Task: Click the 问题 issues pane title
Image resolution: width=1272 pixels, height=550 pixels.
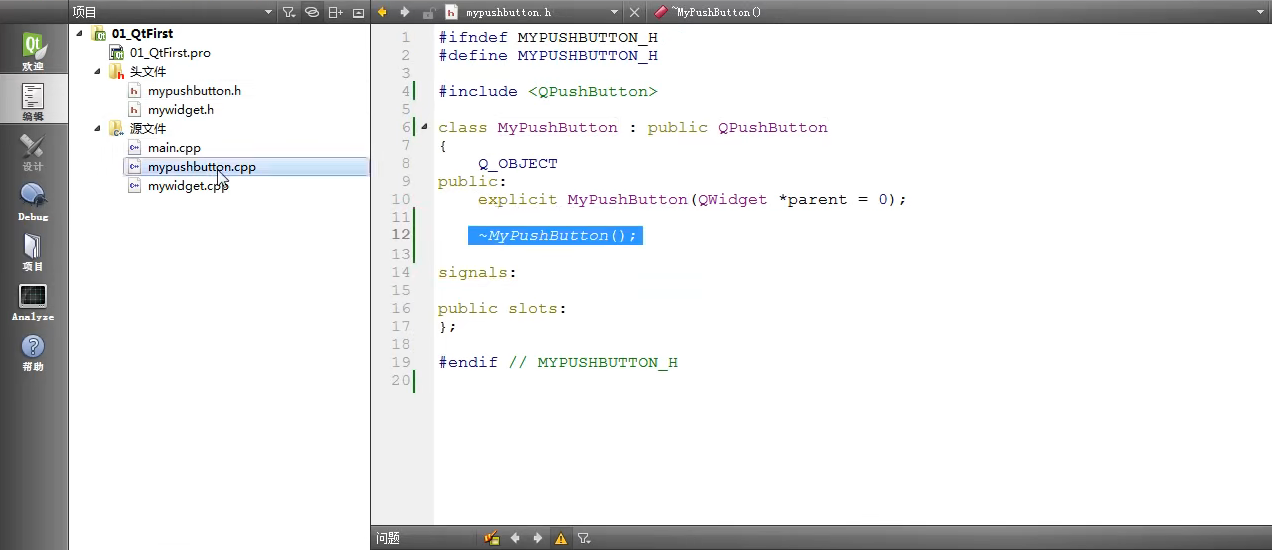Action: pos(388,538)
